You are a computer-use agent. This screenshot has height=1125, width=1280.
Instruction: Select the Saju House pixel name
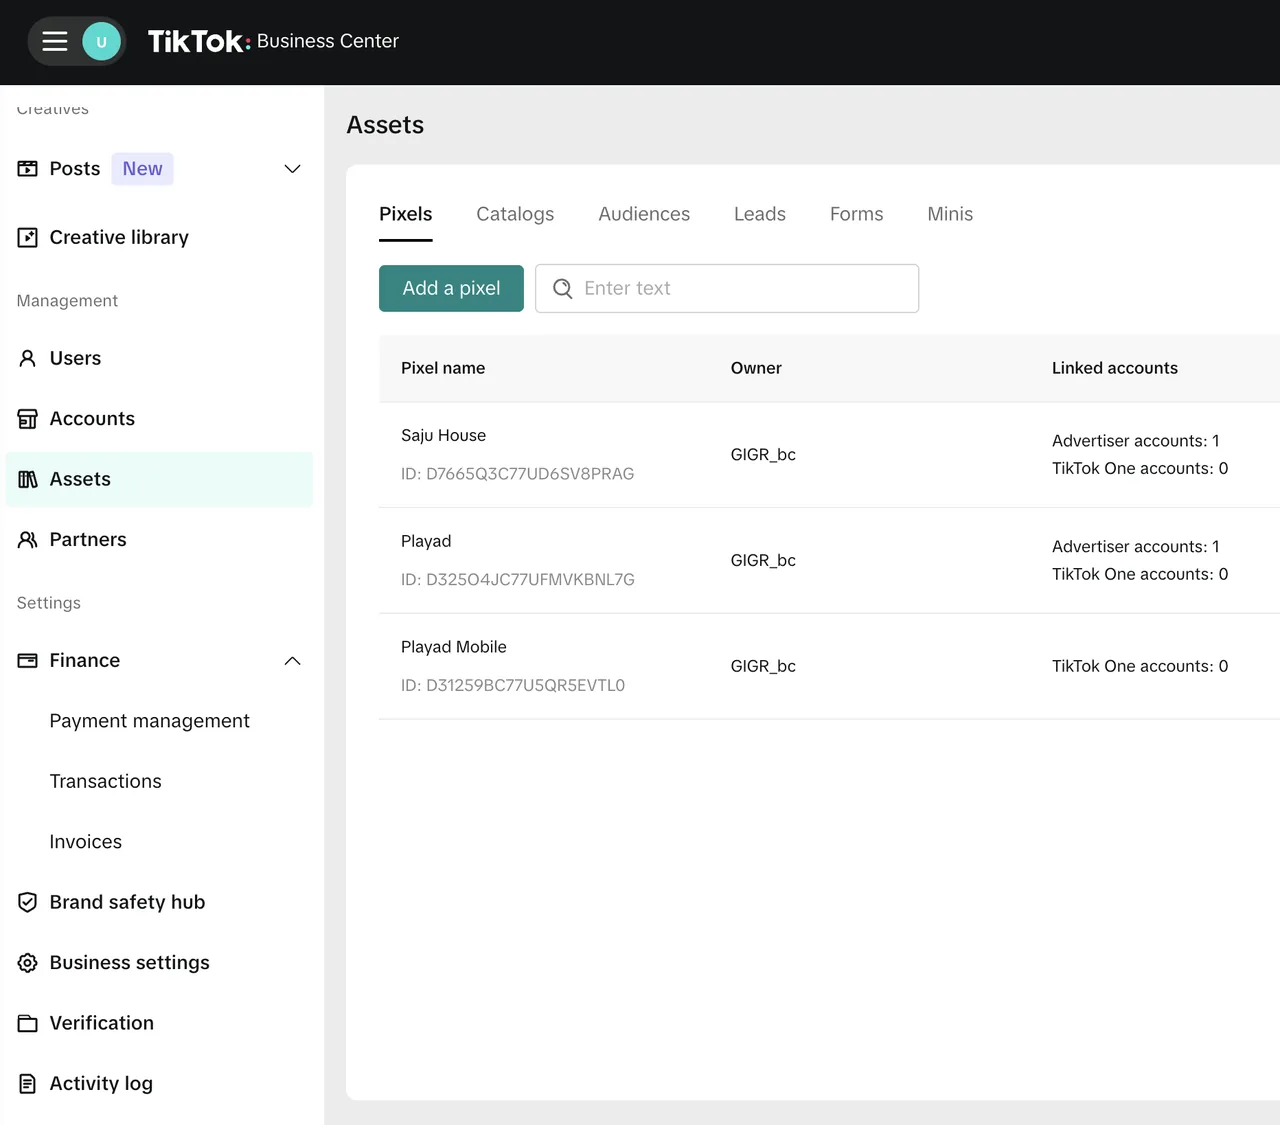[x=444, y=436]
